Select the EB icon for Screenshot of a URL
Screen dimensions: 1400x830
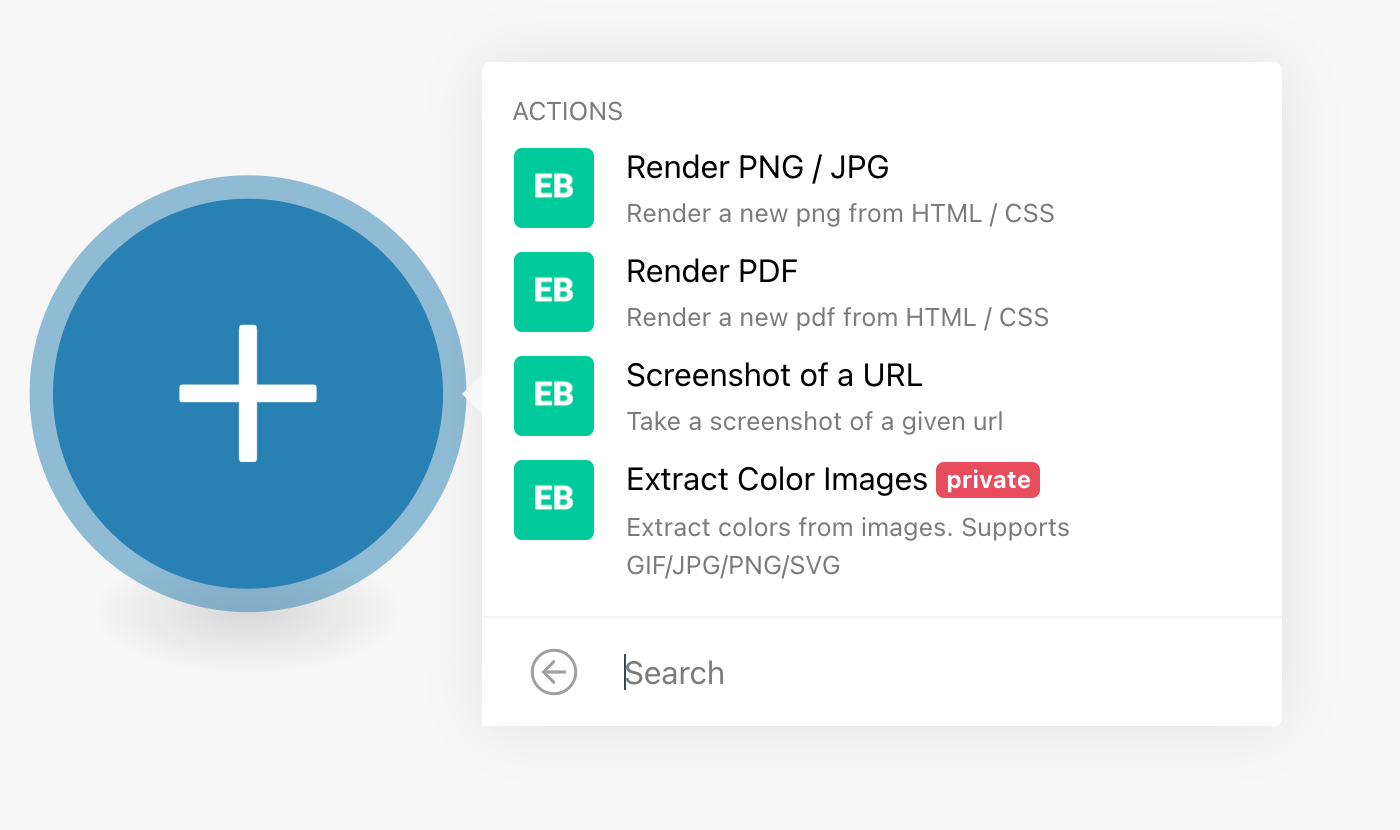click(553, 396)
